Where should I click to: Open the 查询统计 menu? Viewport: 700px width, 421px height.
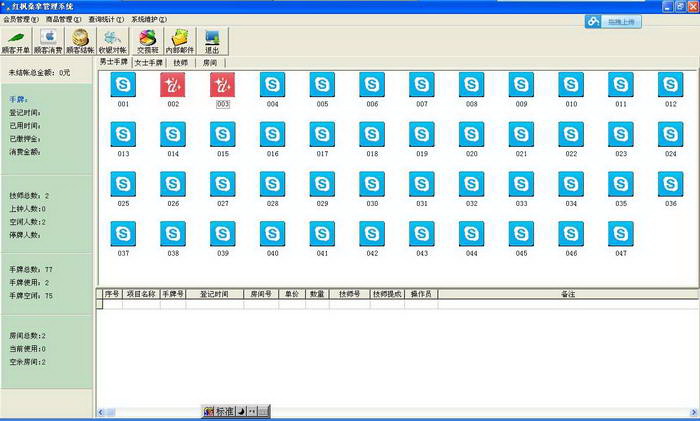coord(106,20)
